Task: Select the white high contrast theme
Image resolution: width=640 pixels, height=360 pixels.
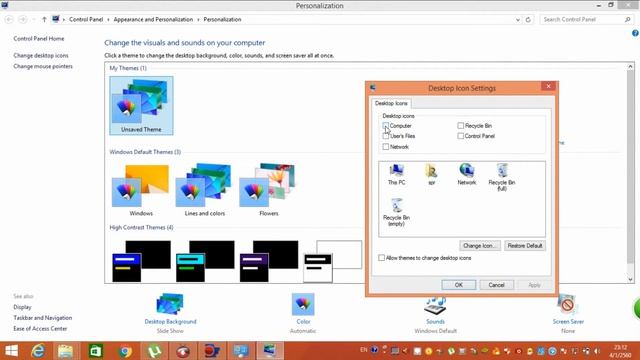Action: pyautogui.click(x=333, y=261)
